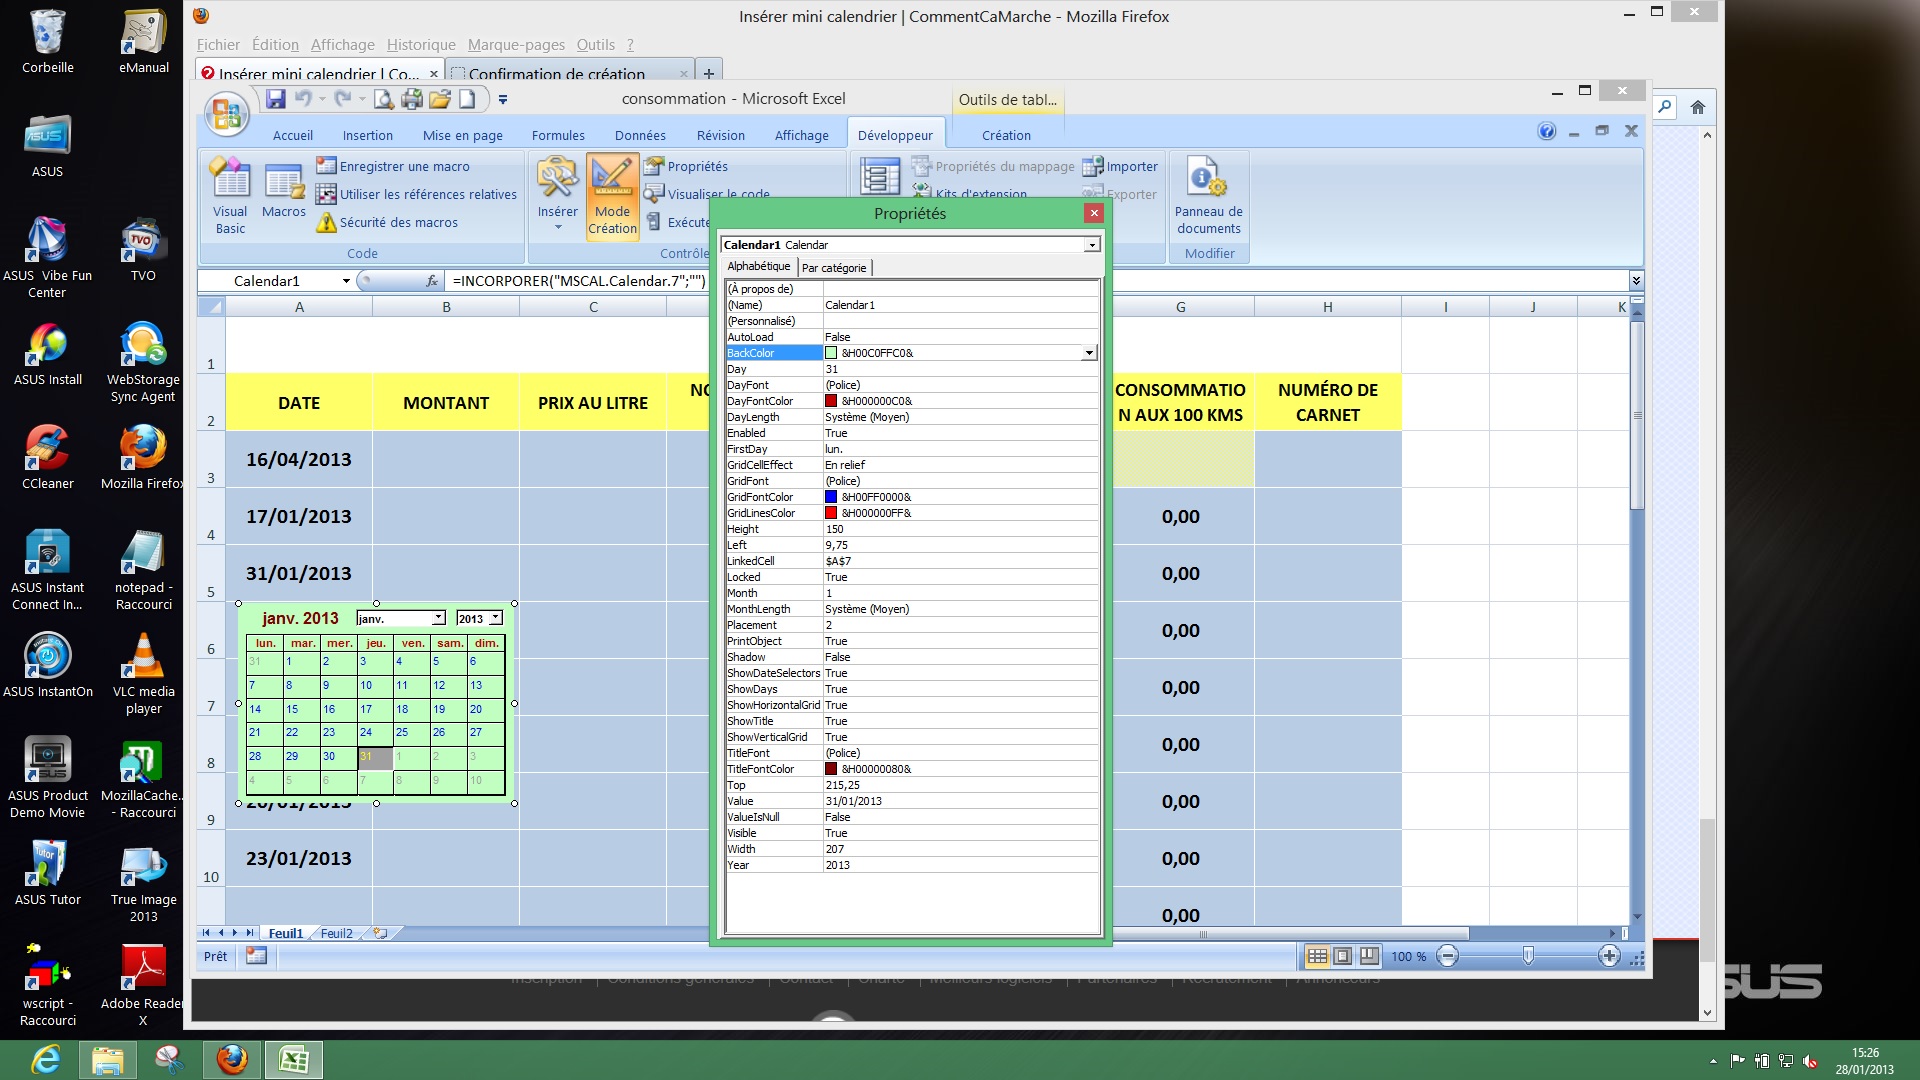Click the fx insert function icon
This screenshot has width=1920, height=1080.
(x=432, y=281)
